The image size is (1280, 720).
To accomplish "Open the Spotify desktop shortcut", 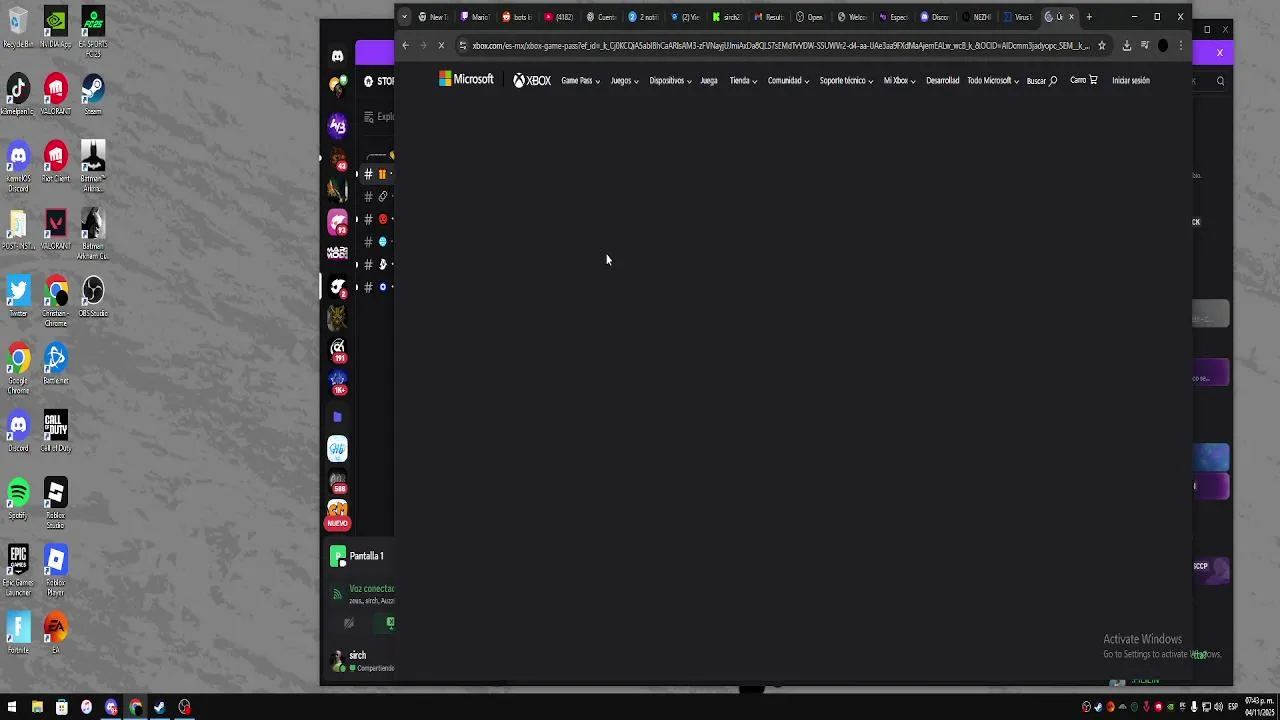I will [x=18, y=498].
